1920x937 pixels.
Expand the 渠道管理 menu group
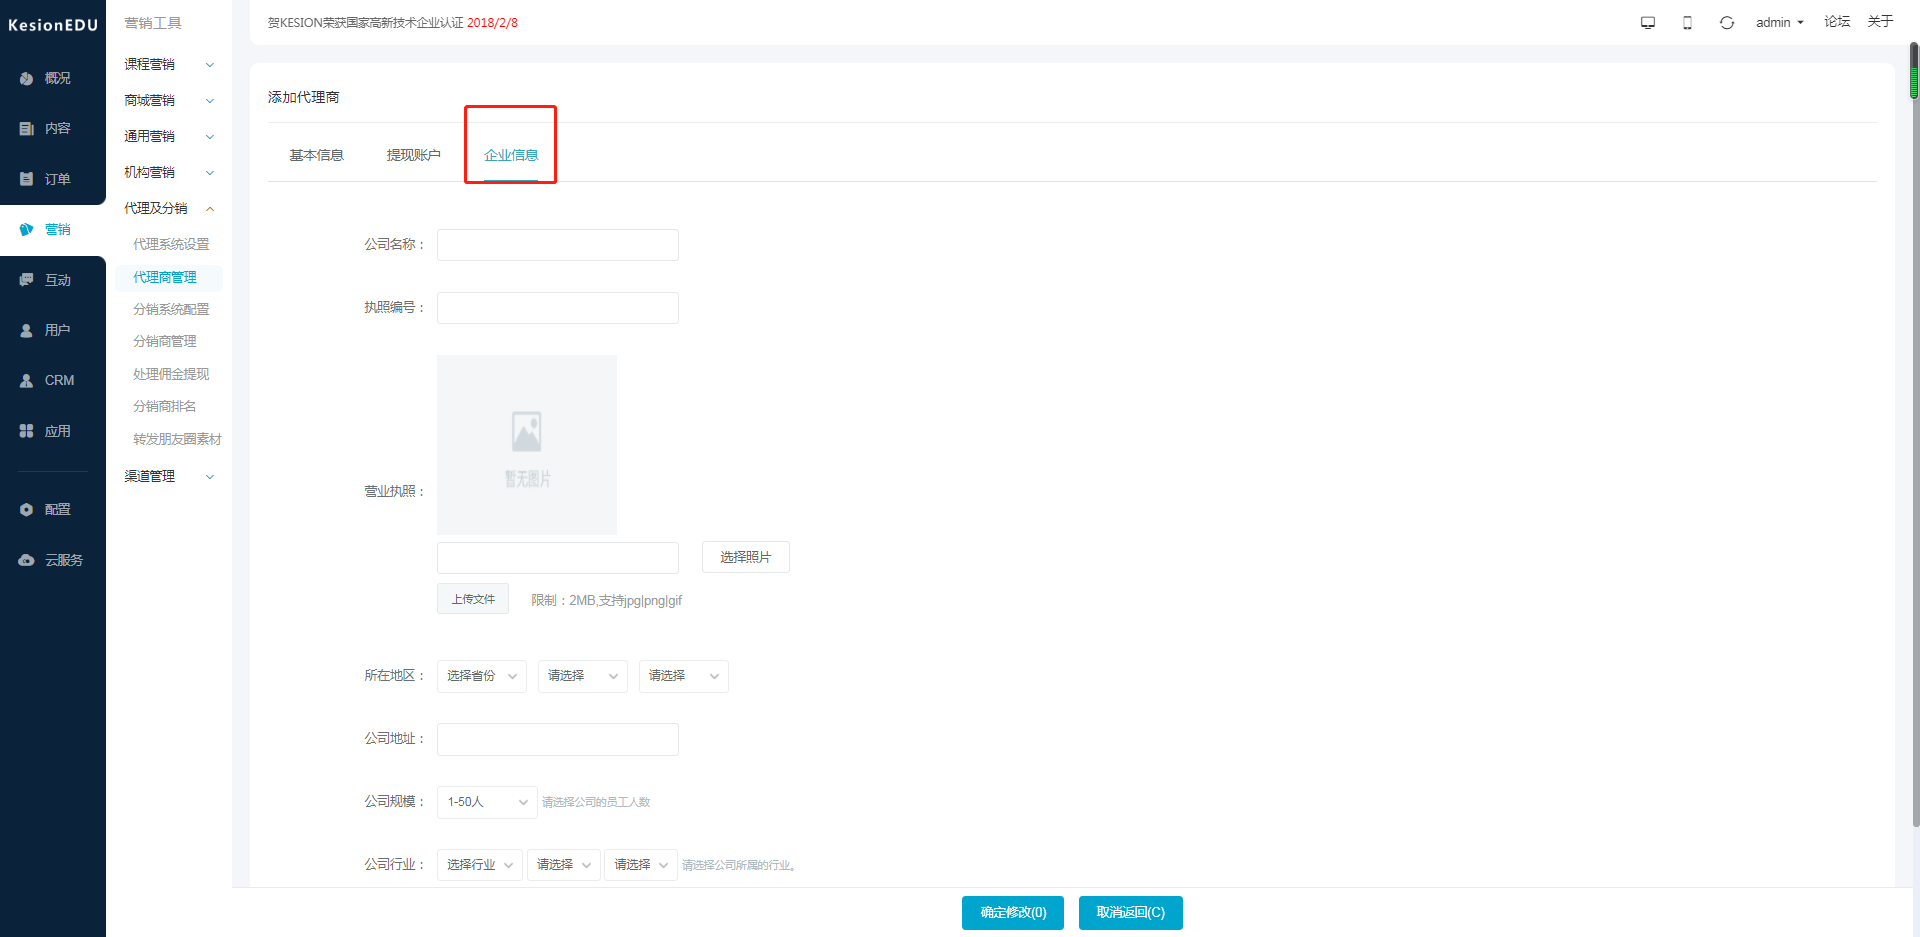169,476
